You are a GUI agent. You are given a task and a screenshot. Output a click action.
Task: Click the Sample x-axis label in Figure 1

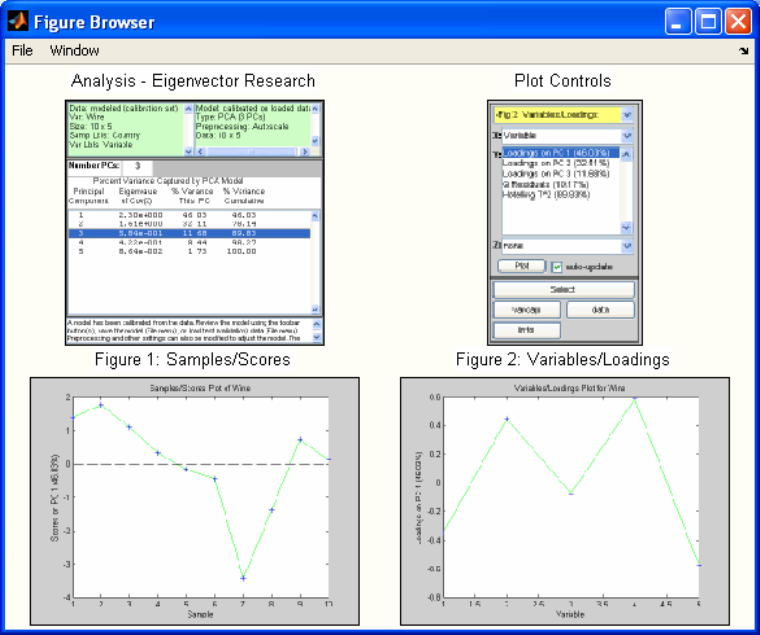[x=200, y=614]
